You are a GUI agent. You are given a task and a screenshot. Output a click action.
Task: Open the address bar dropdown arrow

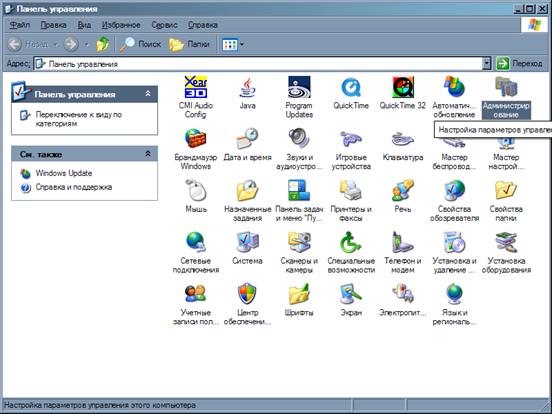tap(487, 64)
